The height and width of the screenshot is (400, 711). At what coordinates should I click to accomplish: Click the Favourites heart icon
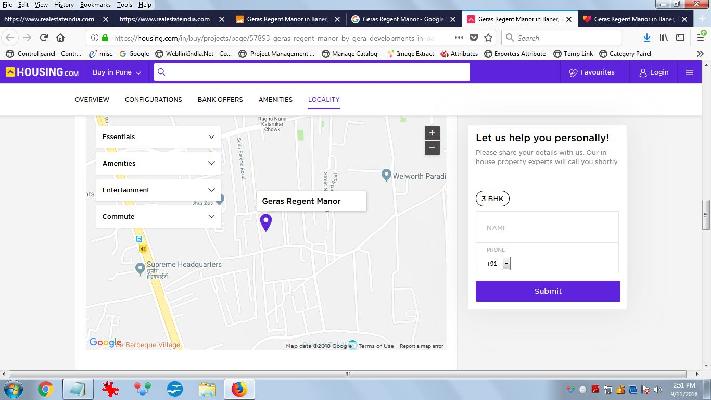[572, 72]
